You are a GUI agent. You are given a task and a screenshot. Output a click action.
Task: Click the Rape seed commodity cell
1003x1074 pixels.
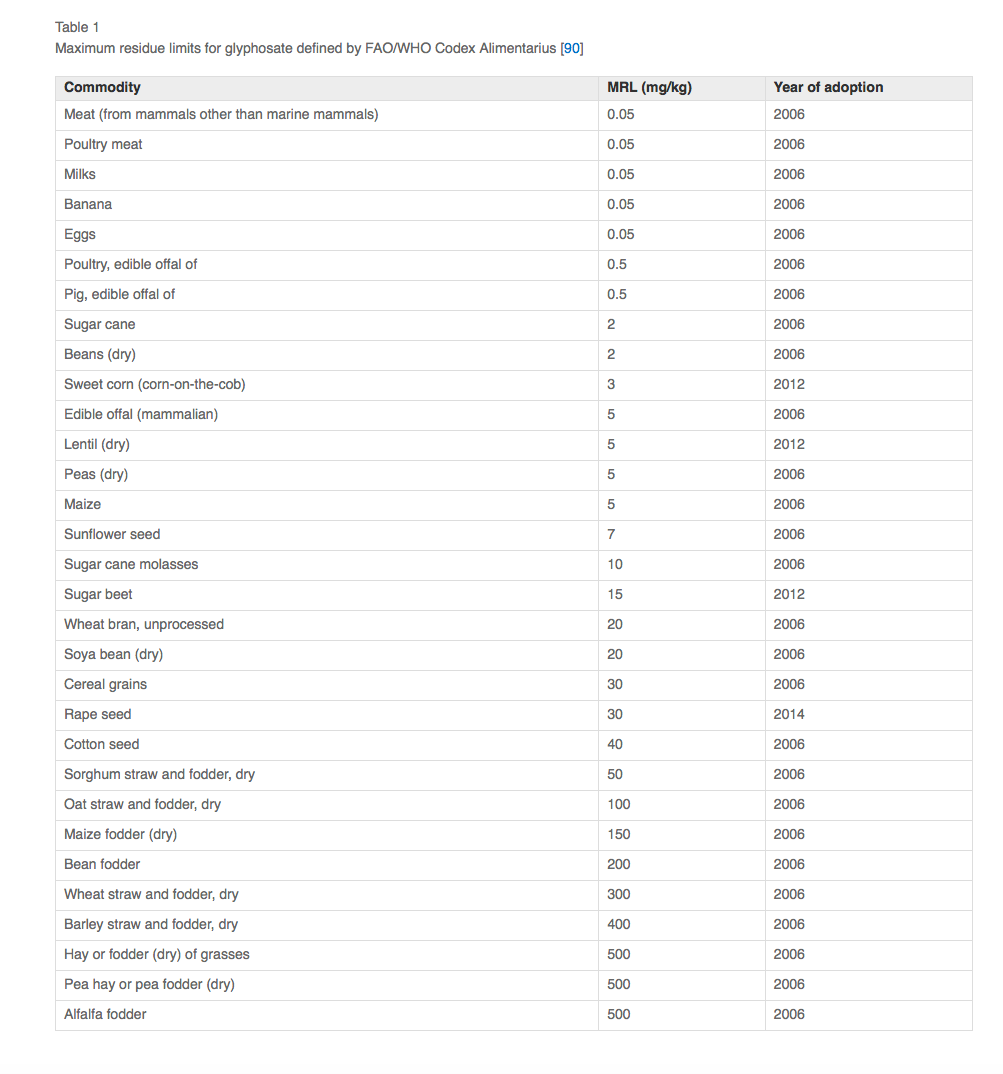click(x=97, y=714)
